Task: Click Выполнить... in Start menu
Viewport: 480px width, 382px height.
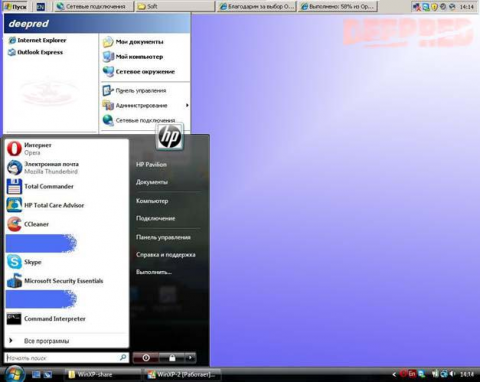Action: [154, 272]
